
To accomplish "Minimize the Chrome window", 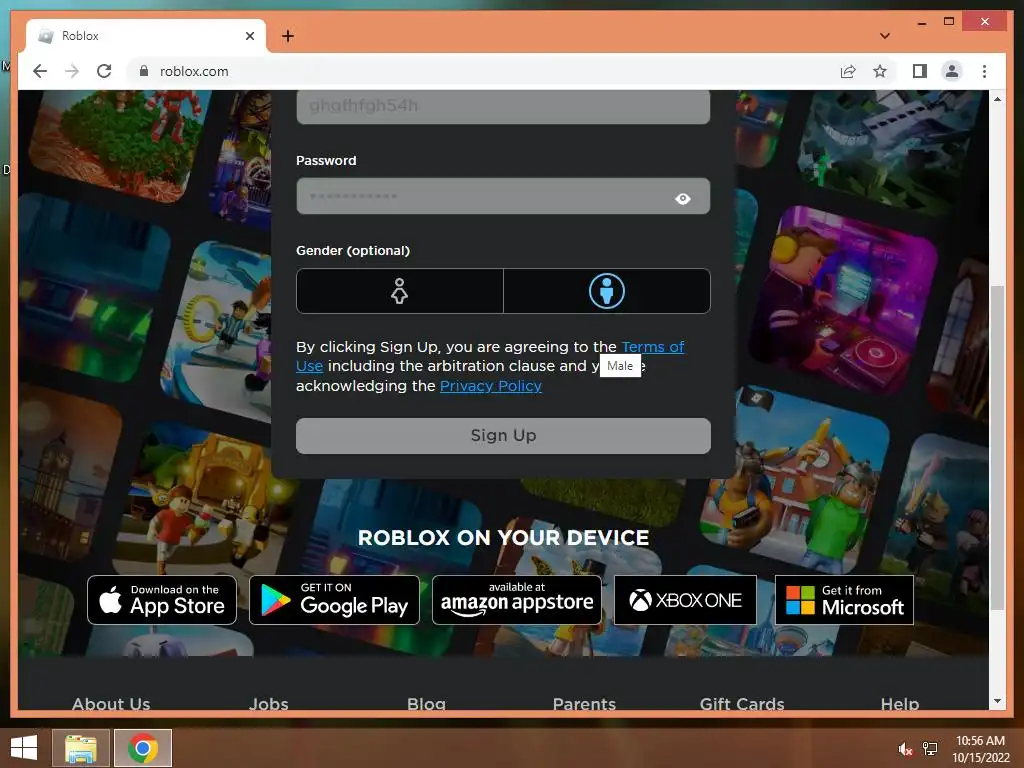I will (x=921, y=22).
